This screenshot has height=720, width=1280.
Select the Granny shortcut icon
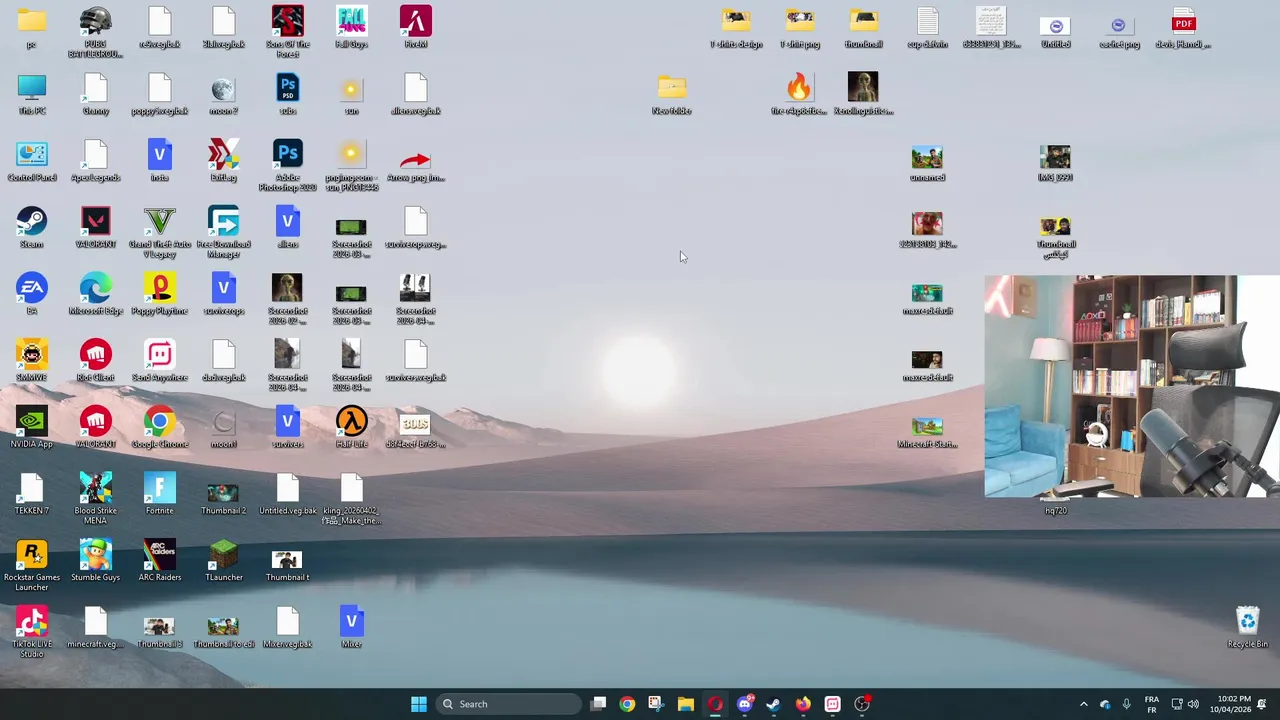click(95, 95)
